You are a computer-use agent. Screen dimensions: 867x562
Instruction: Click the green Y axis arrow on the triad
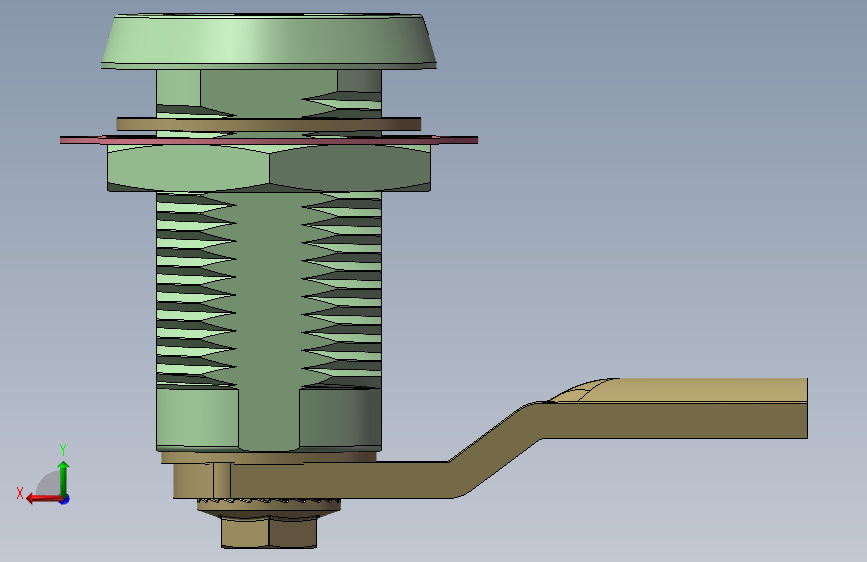pos(64,478)
